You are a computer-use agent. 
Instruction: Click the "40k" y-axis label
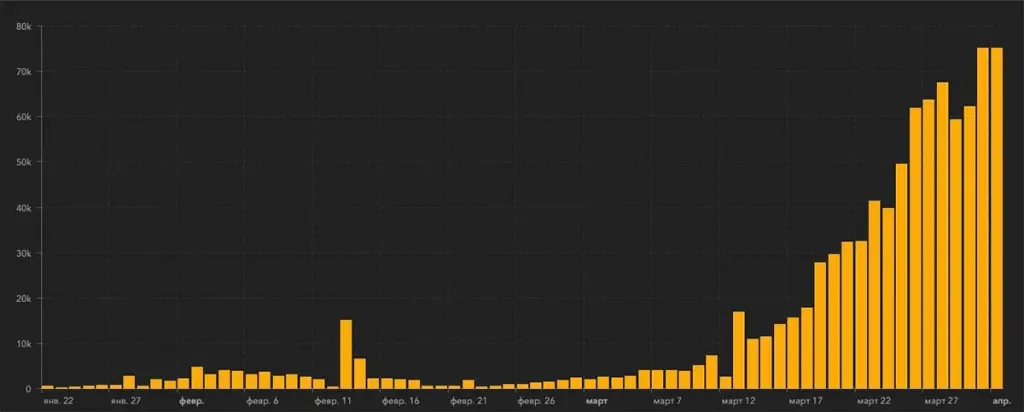coord(25,208)
